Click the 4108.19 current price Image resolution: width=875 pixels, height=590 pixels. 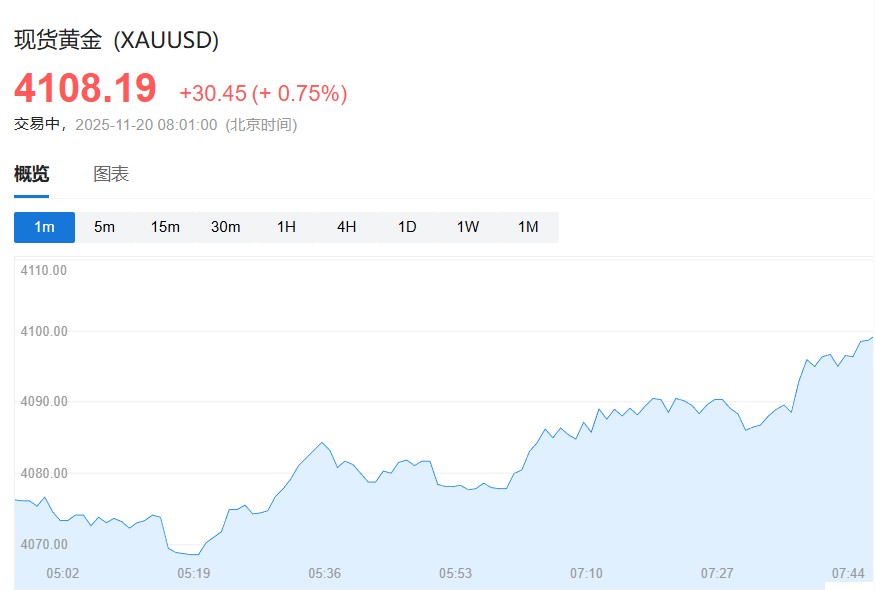[85, 88]
